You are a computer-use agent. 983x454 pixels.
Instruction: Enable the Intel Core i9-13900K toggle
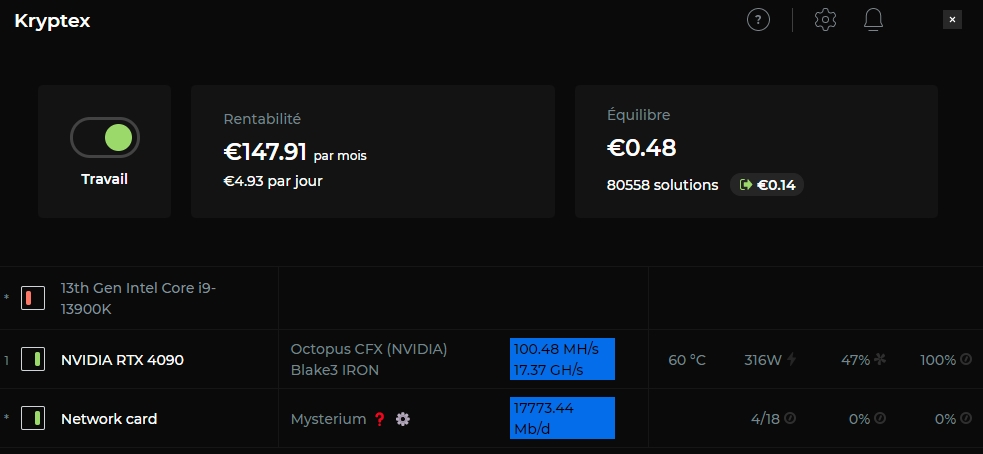tap(33, 298)
